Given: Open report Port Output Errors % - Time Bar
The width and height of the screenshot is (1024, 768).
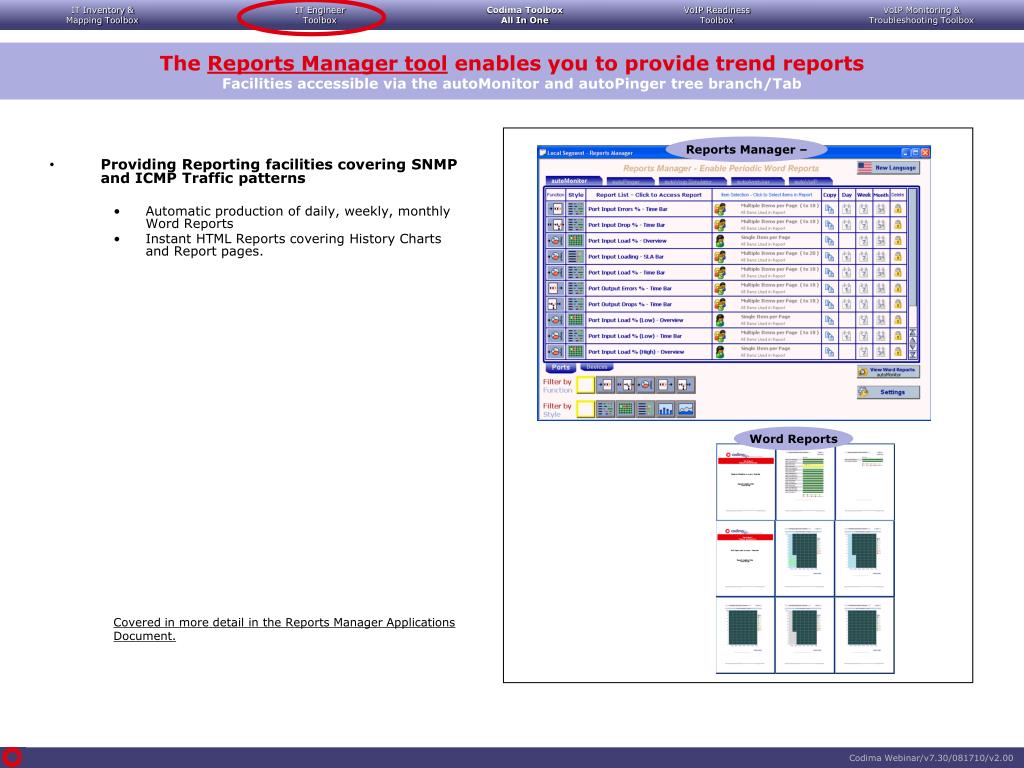Looking at the screenshot, I should 630,288.
